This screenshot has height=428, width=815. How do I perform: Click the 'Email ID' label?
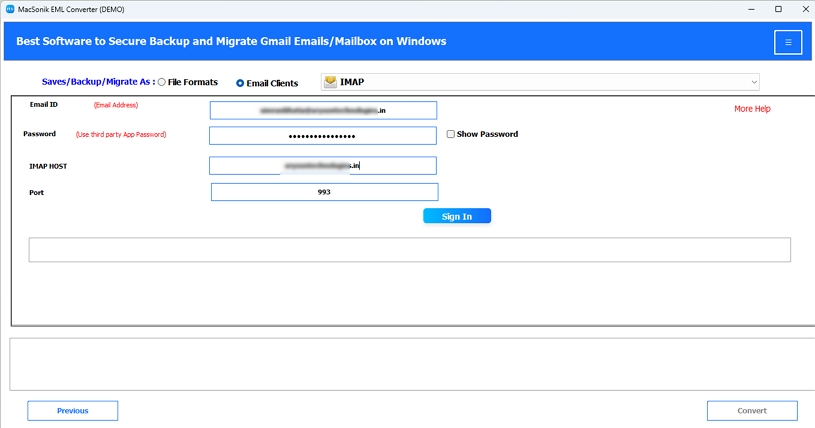[44, 105]
